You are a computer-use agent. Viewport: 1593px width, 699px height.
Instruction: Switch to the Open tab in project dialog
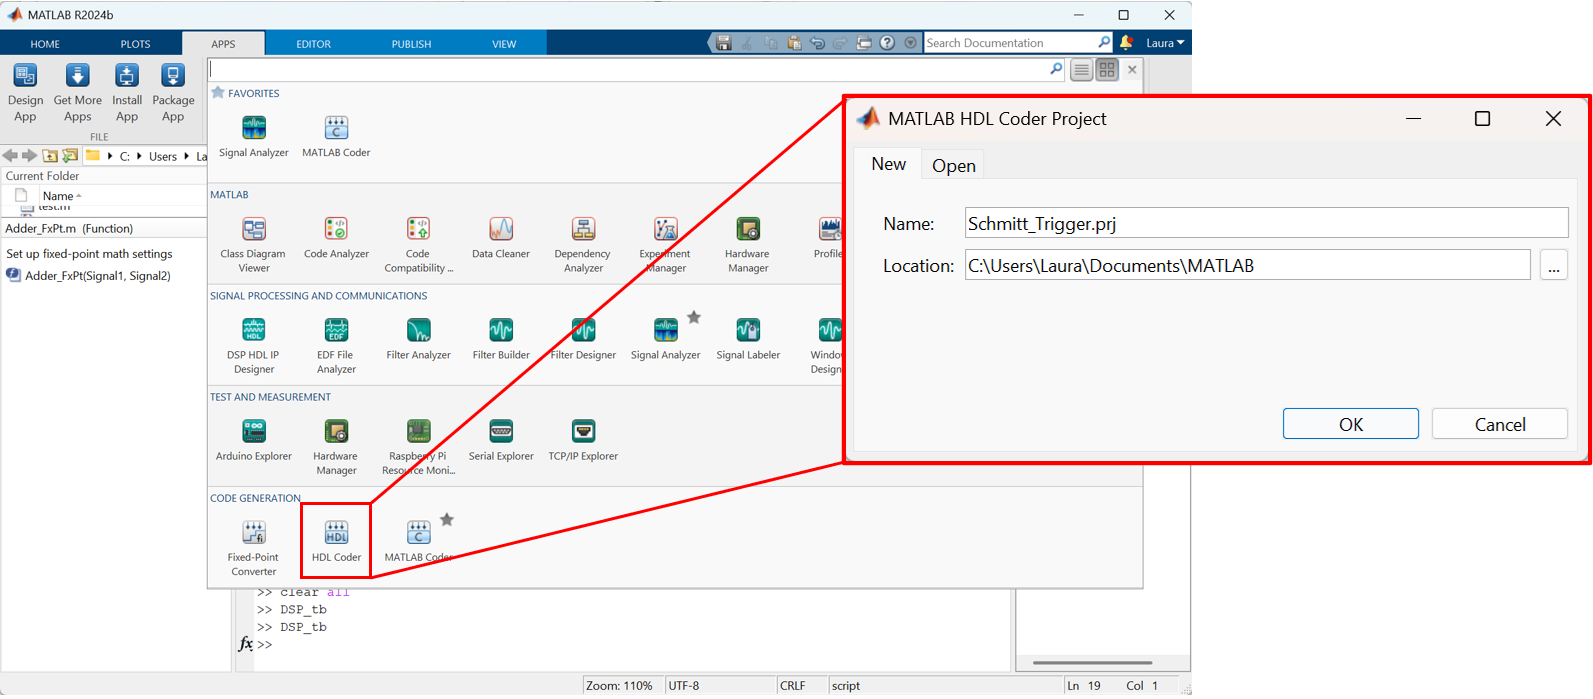click(x=953, y=166)
